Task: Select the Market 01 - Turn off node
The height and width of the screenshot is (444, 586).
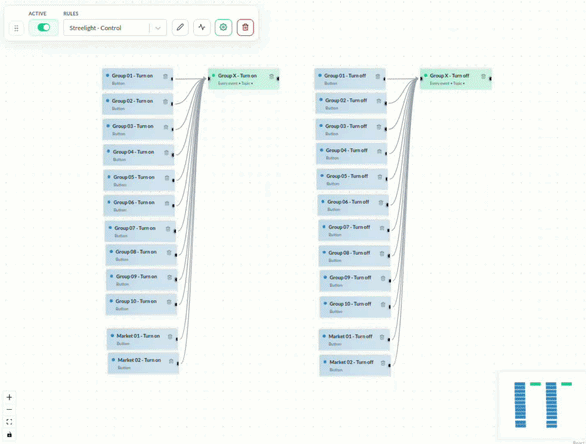Action: pos(354,340)
